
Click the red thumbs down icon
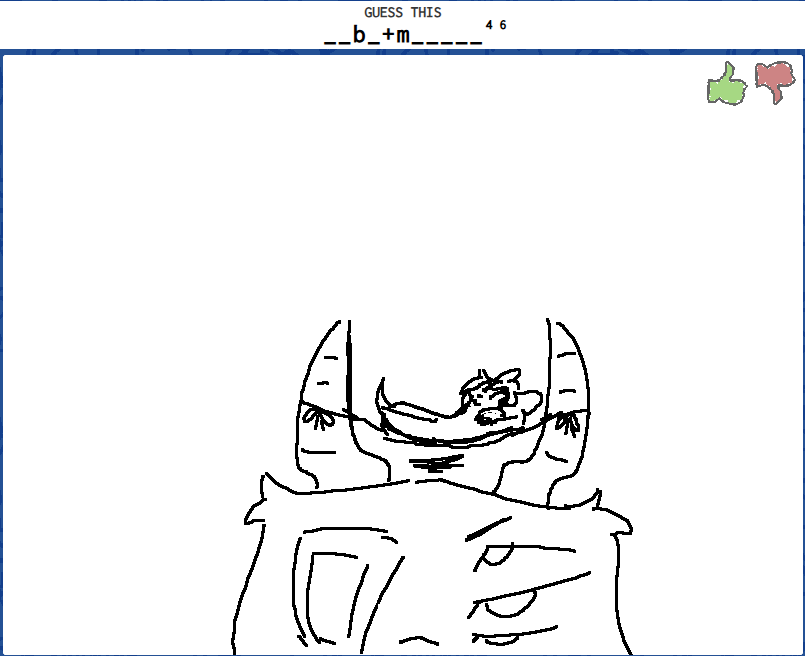coord(774,82)
